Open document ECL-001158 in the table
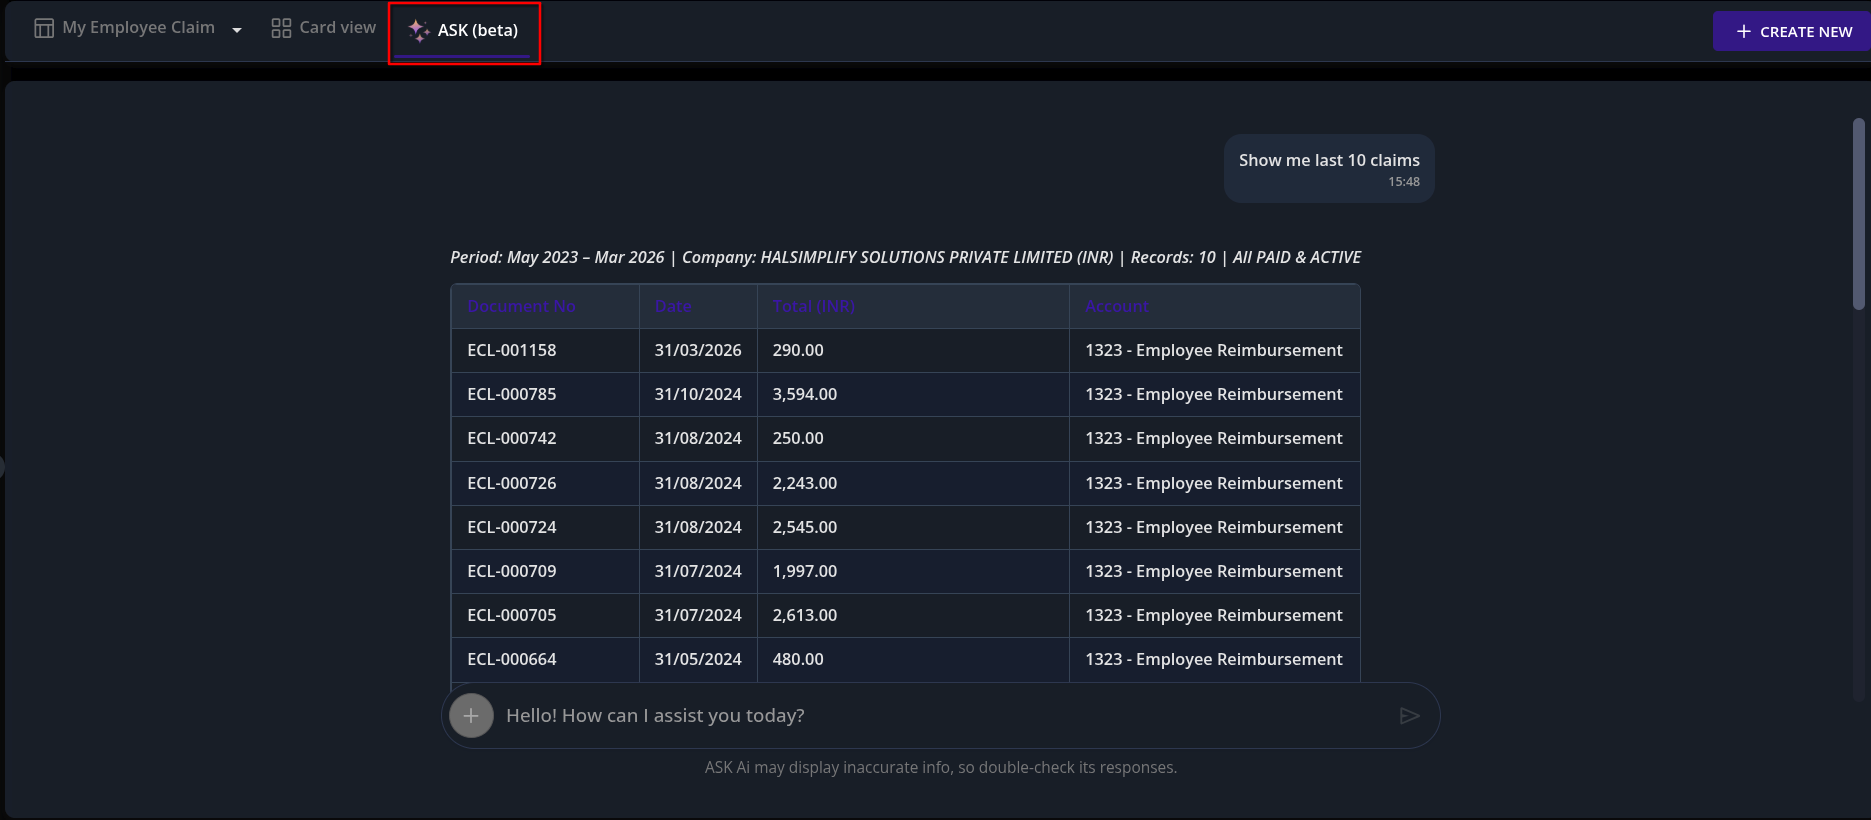 click(511, 351)
